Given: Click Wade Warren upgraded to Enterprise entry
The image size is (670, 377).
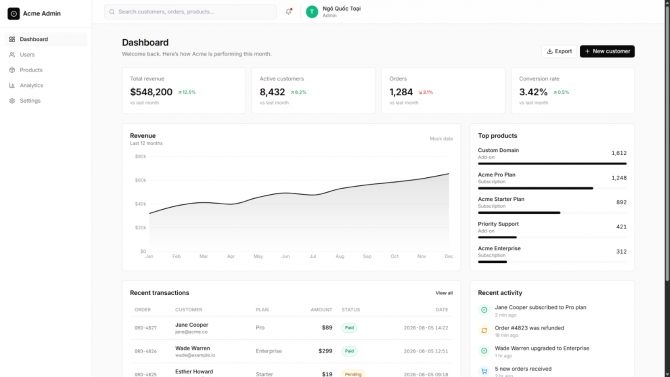Looking at the screenshot, I should pyautogui.click(x=542, y=348).
